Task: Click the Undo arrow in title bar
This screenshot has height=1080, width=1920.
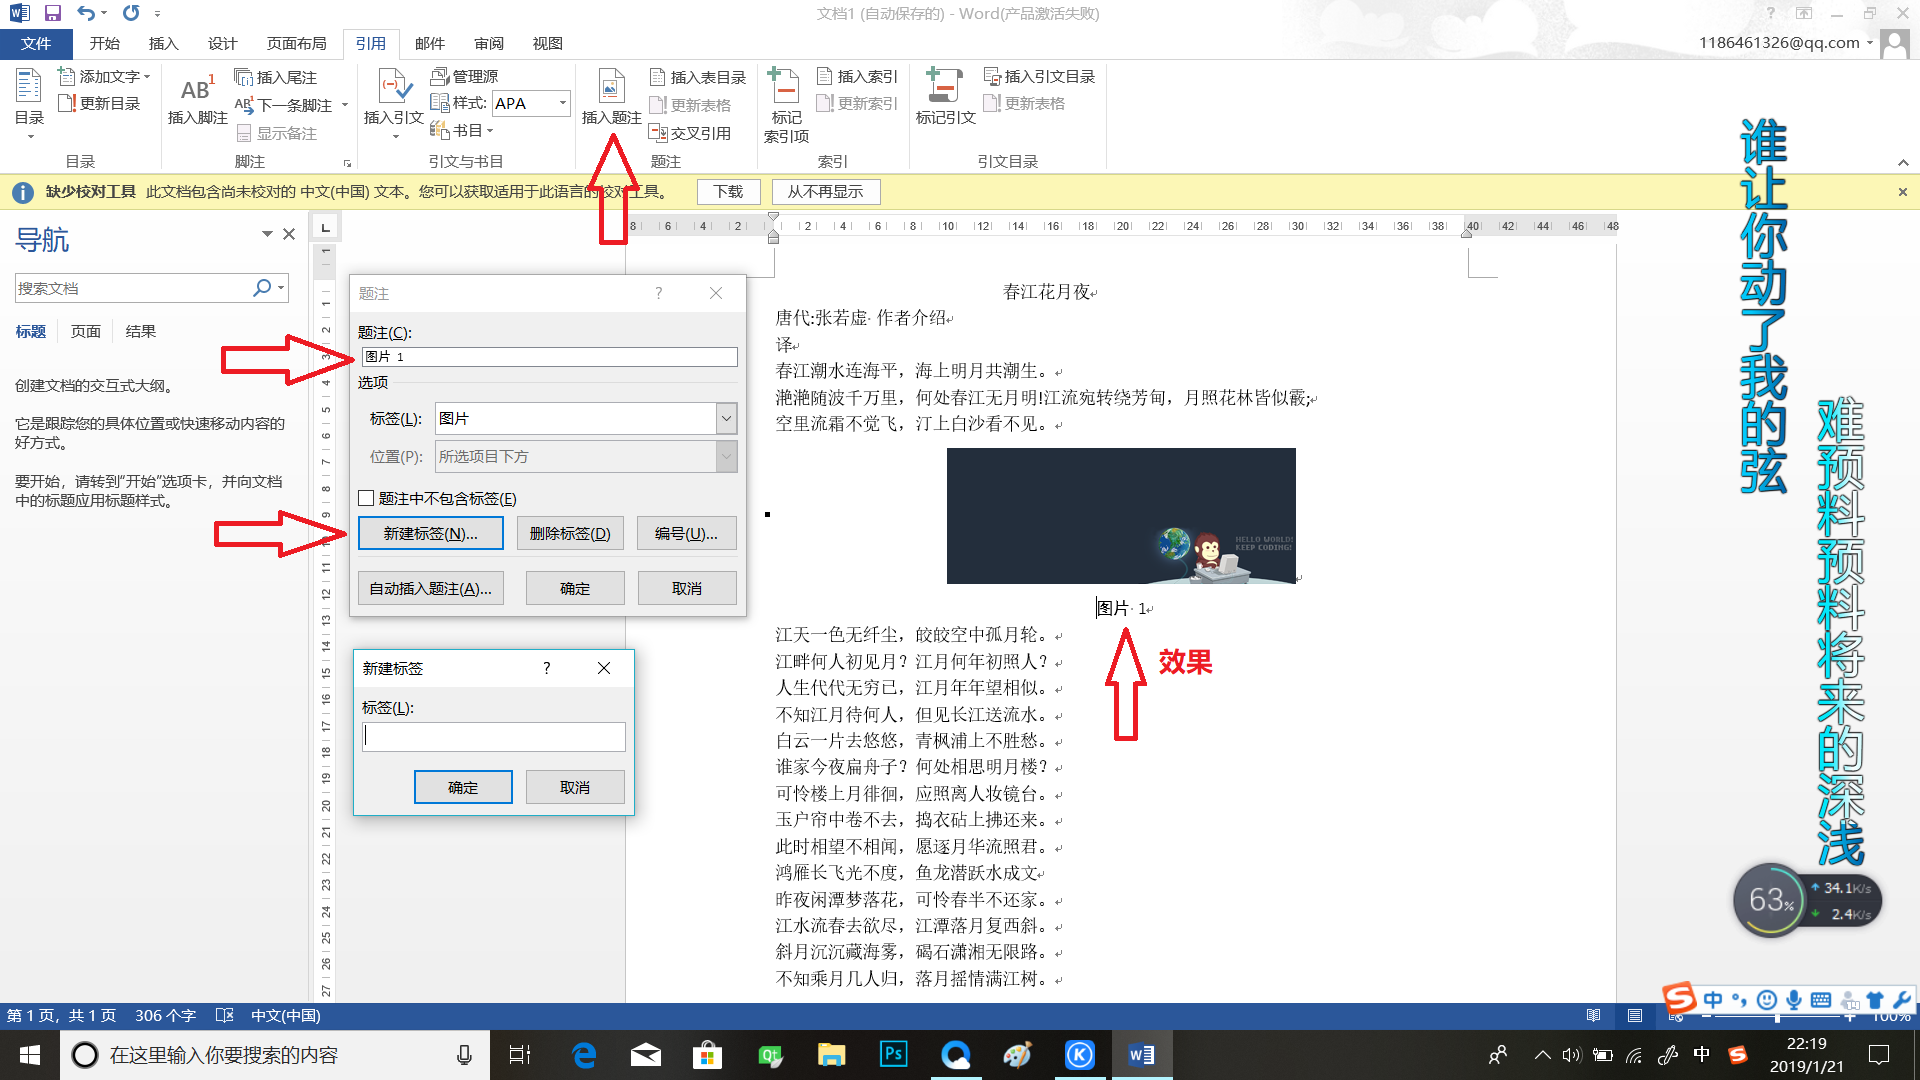Action: click(86, 13)
